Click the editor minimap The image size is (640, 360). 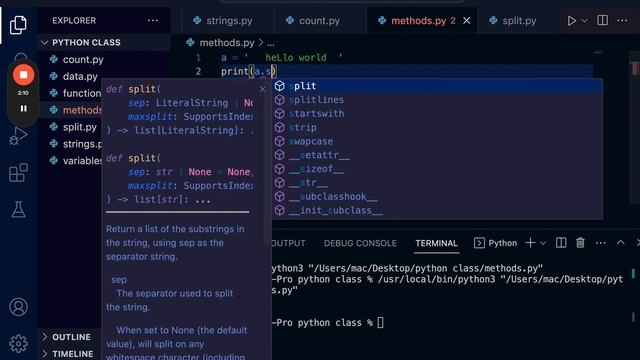[x=599, y=52]
